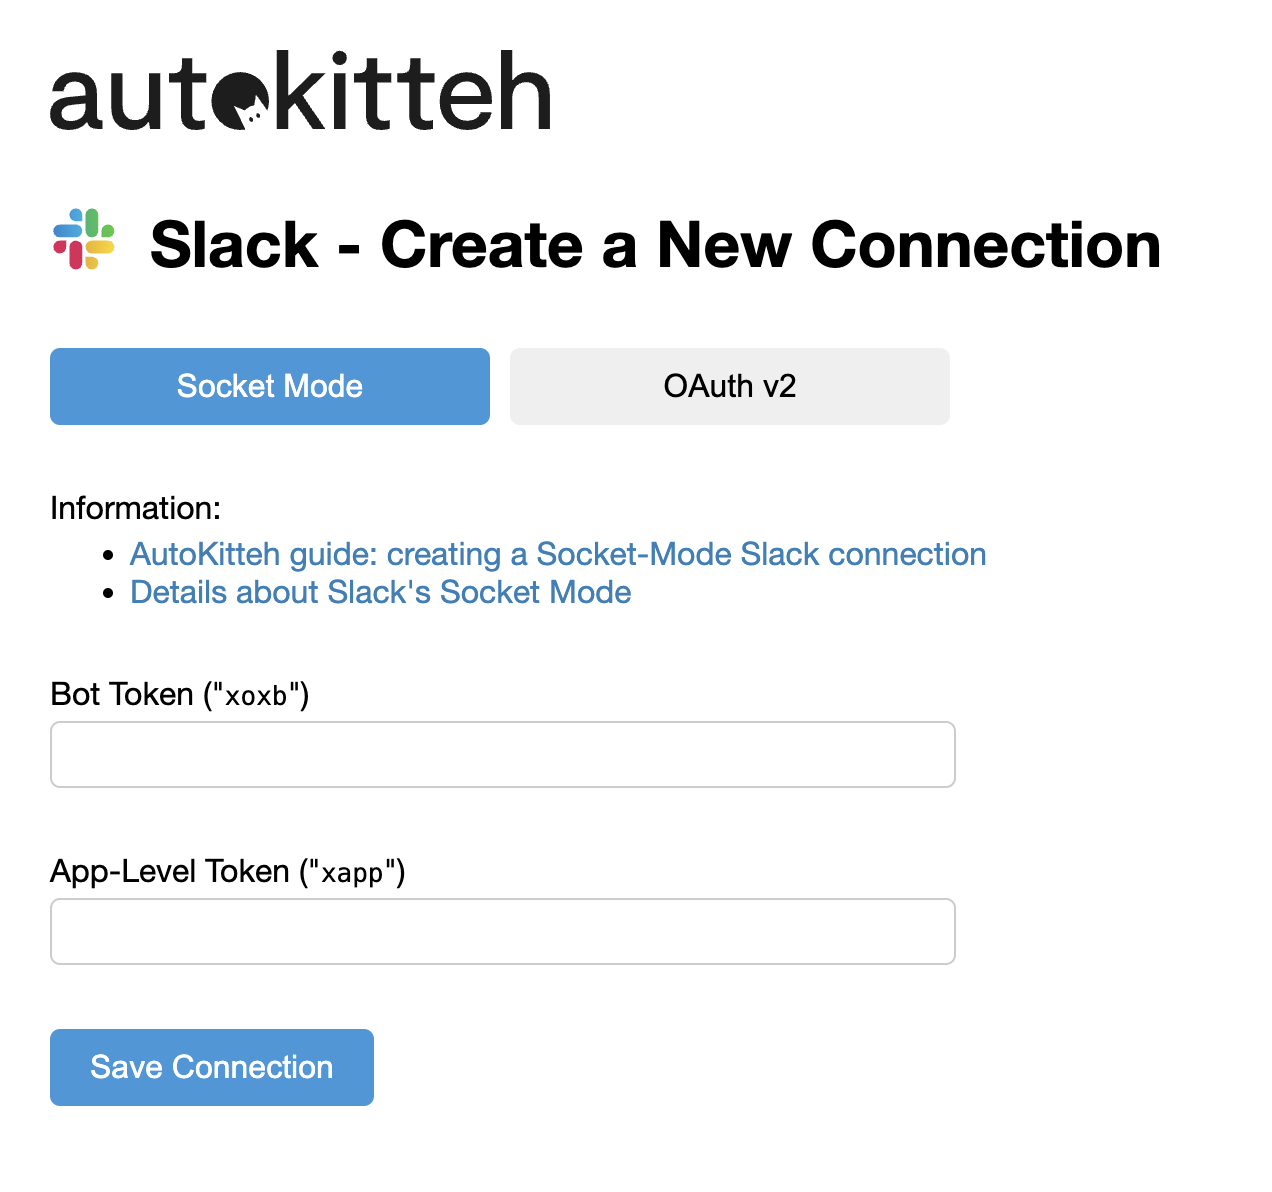Click the bullet beside the Socket Mode details link
This screenshot has width=1272, height=1192.
point(110,593)
